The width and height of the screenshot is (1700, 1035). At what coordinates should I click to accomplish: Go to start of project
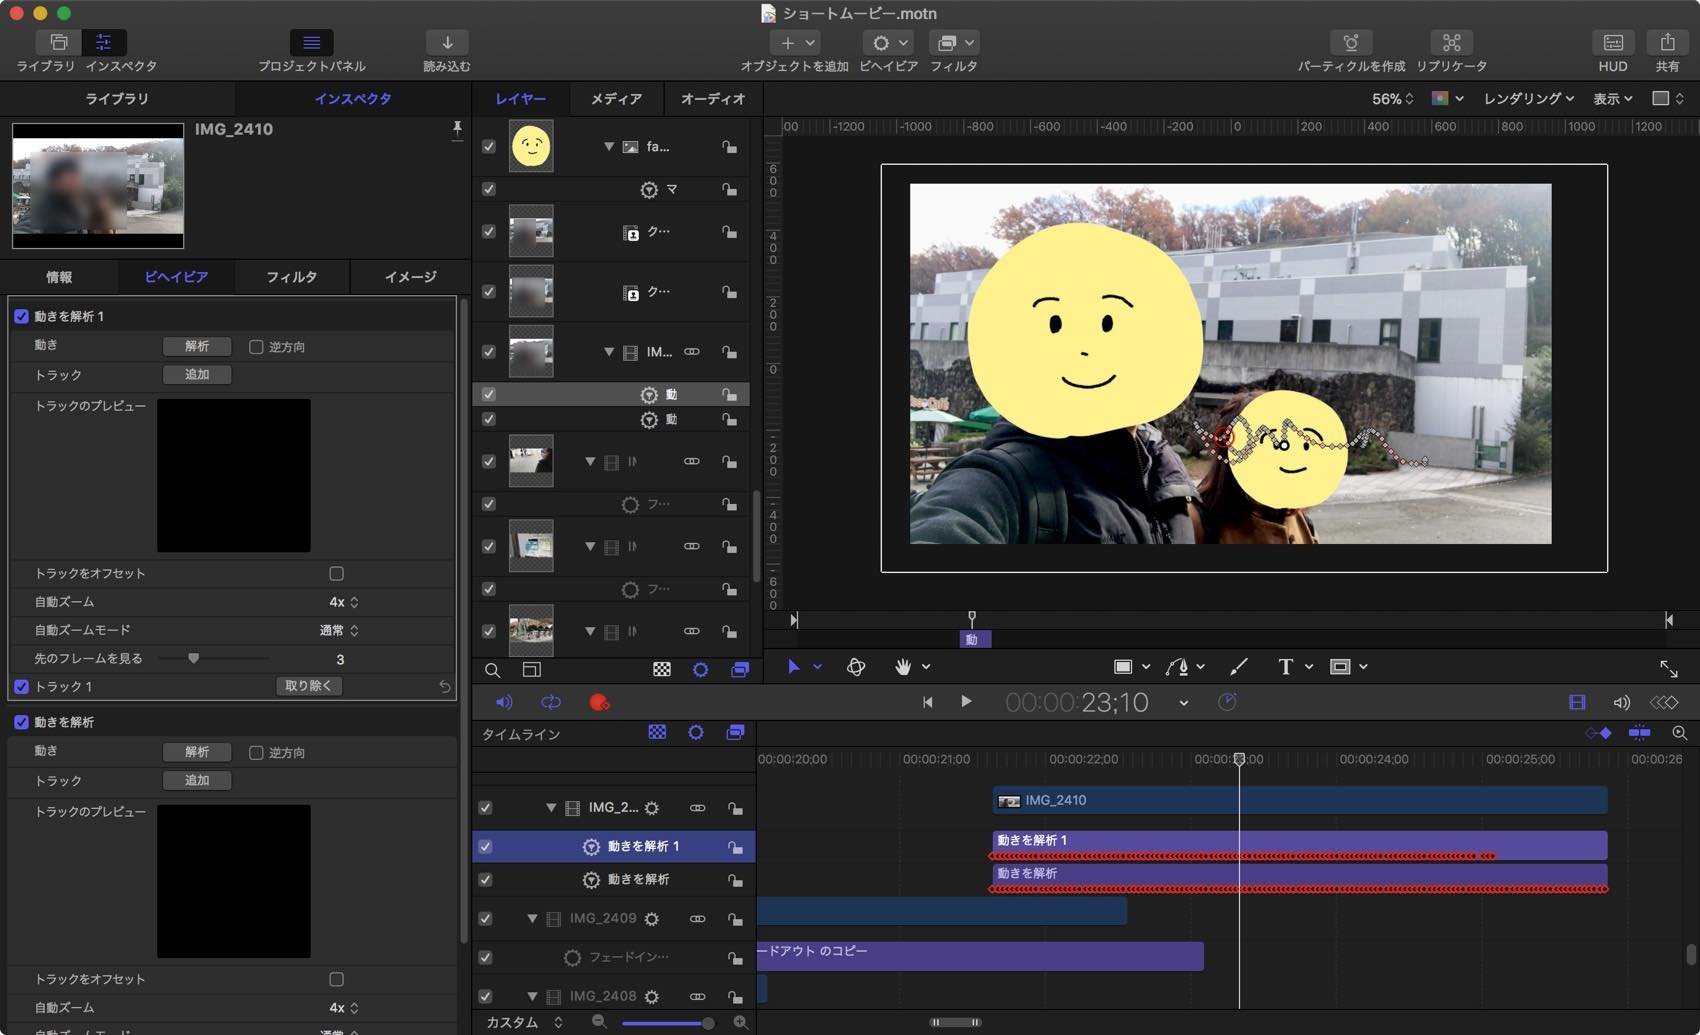927,702
